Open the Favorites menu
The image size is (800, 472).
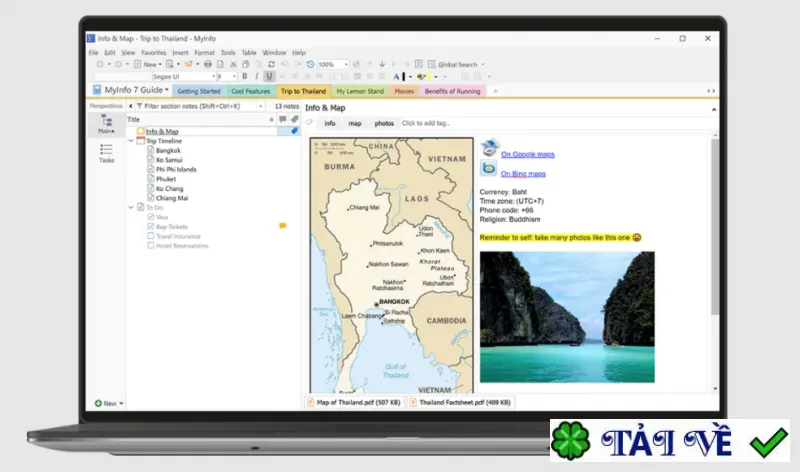pyautogui.click(x=154, y=53)
